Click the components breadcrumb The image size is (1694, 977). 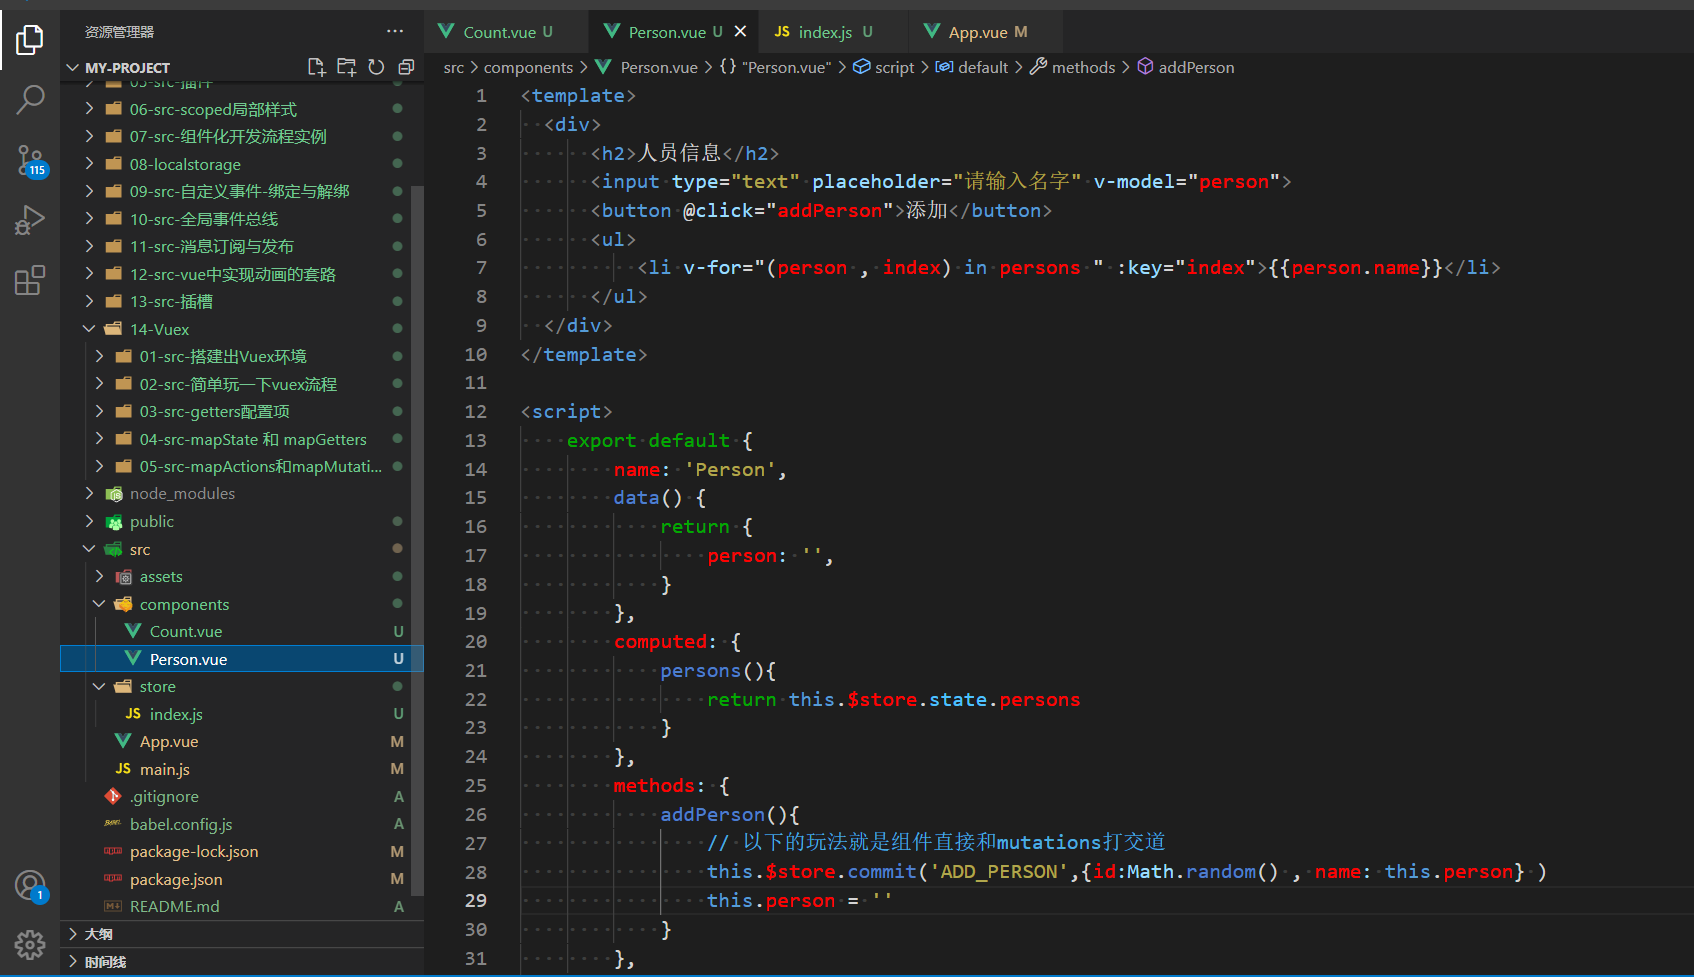[x=528, y=67]
